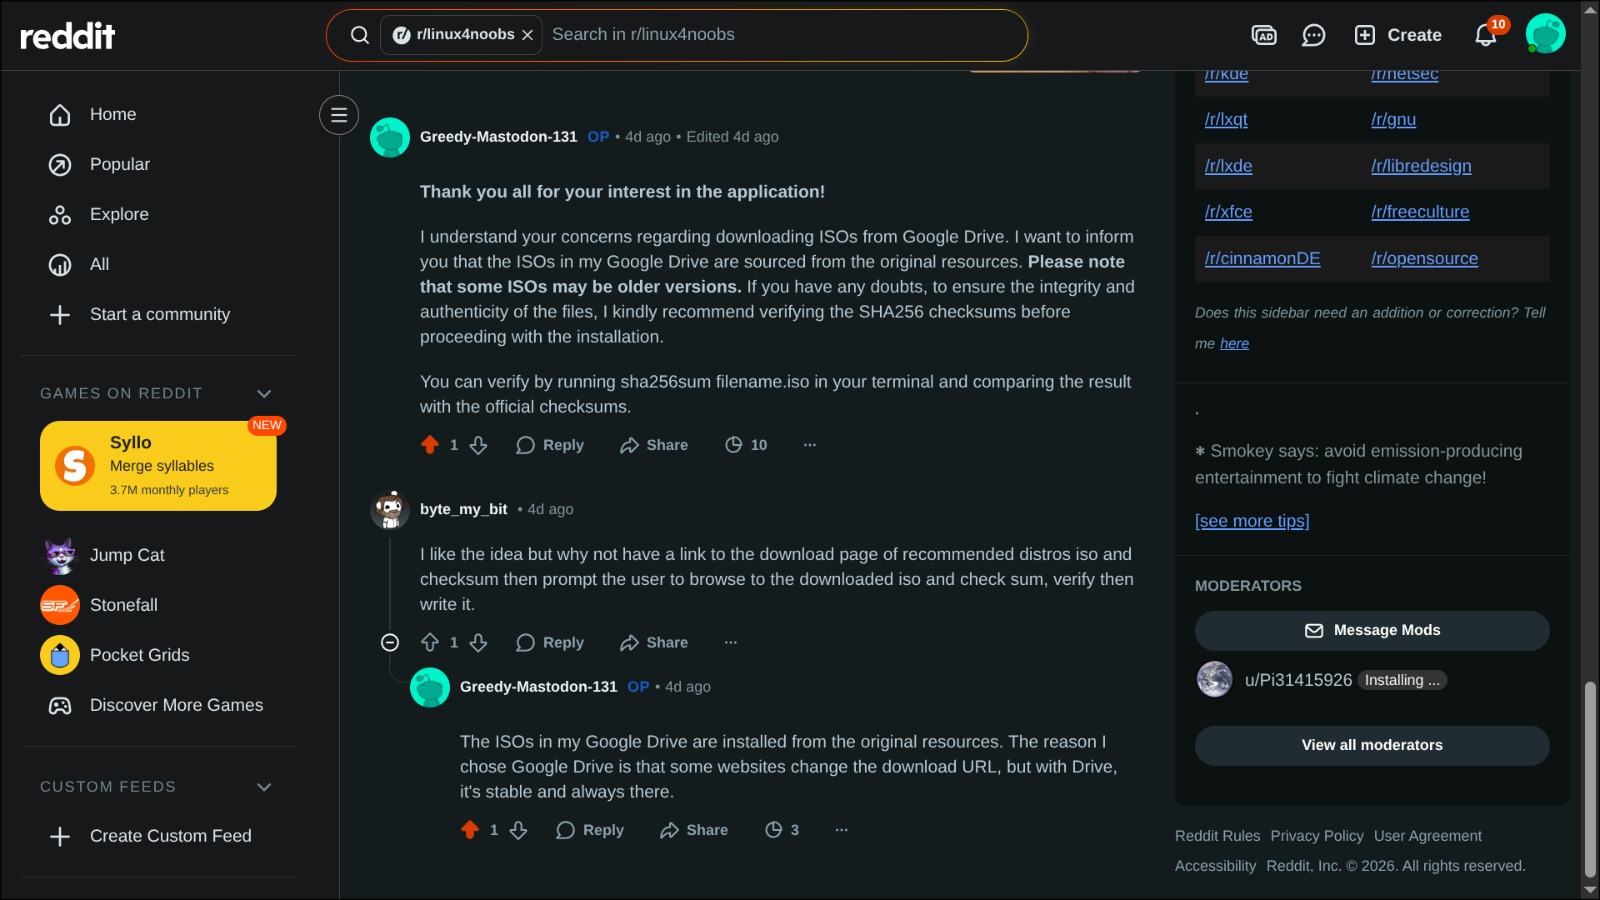1600x900 pixels.
Task: Click the page's vertical scrollbar thumb
Action: point(1590,780)
